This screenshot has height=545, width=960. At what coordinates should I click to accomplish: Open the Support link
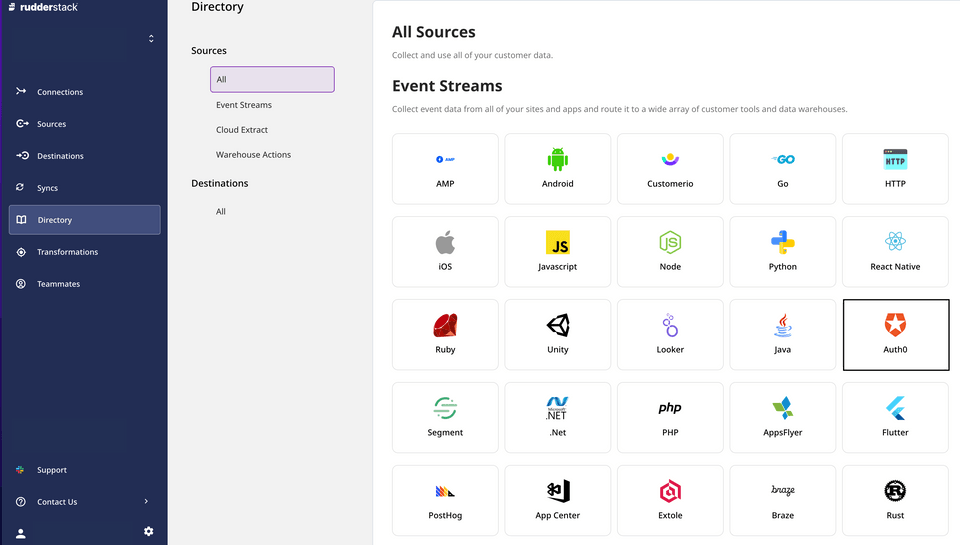point(84,470)
